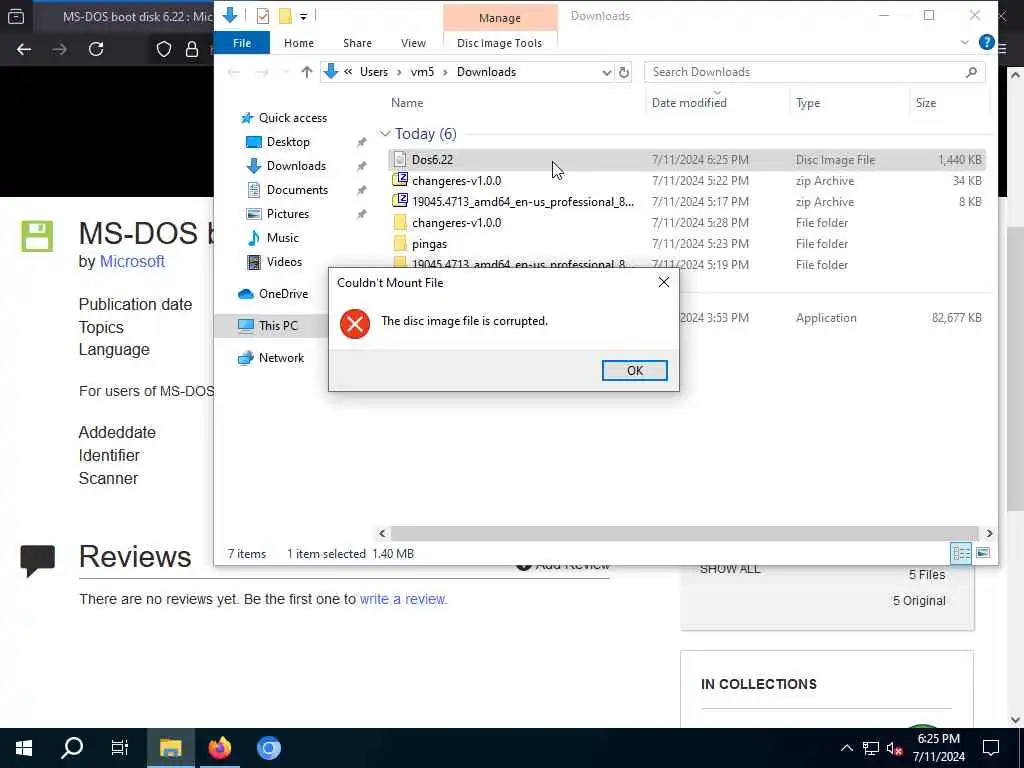Screen dimensions: 1024x768
Task: Open Quick access in the navigation pane
Action: [x=292, y=118]
